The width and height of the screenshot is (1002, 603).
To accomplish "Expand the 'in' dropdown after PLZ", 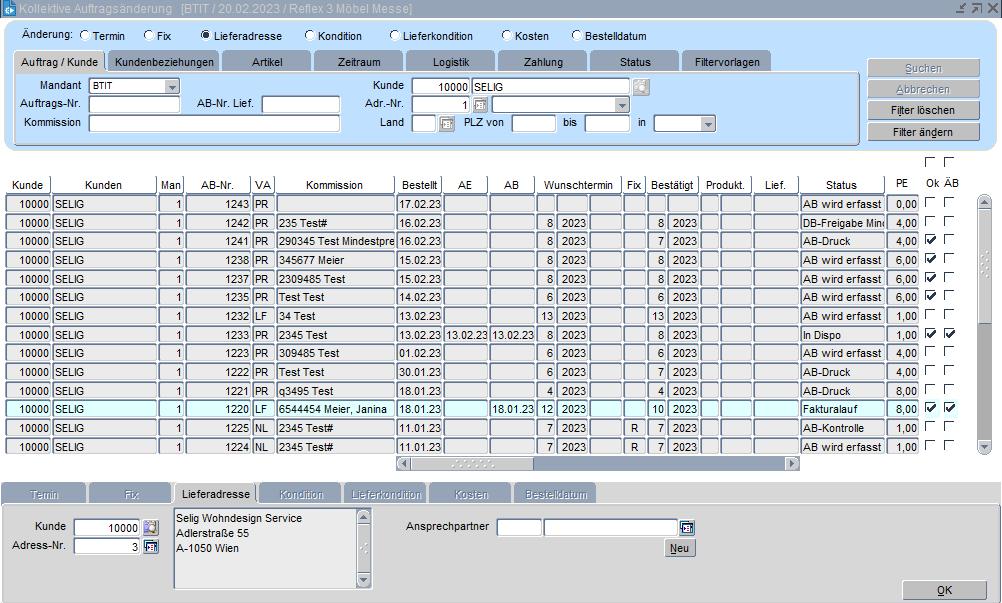I will point(708,124).
